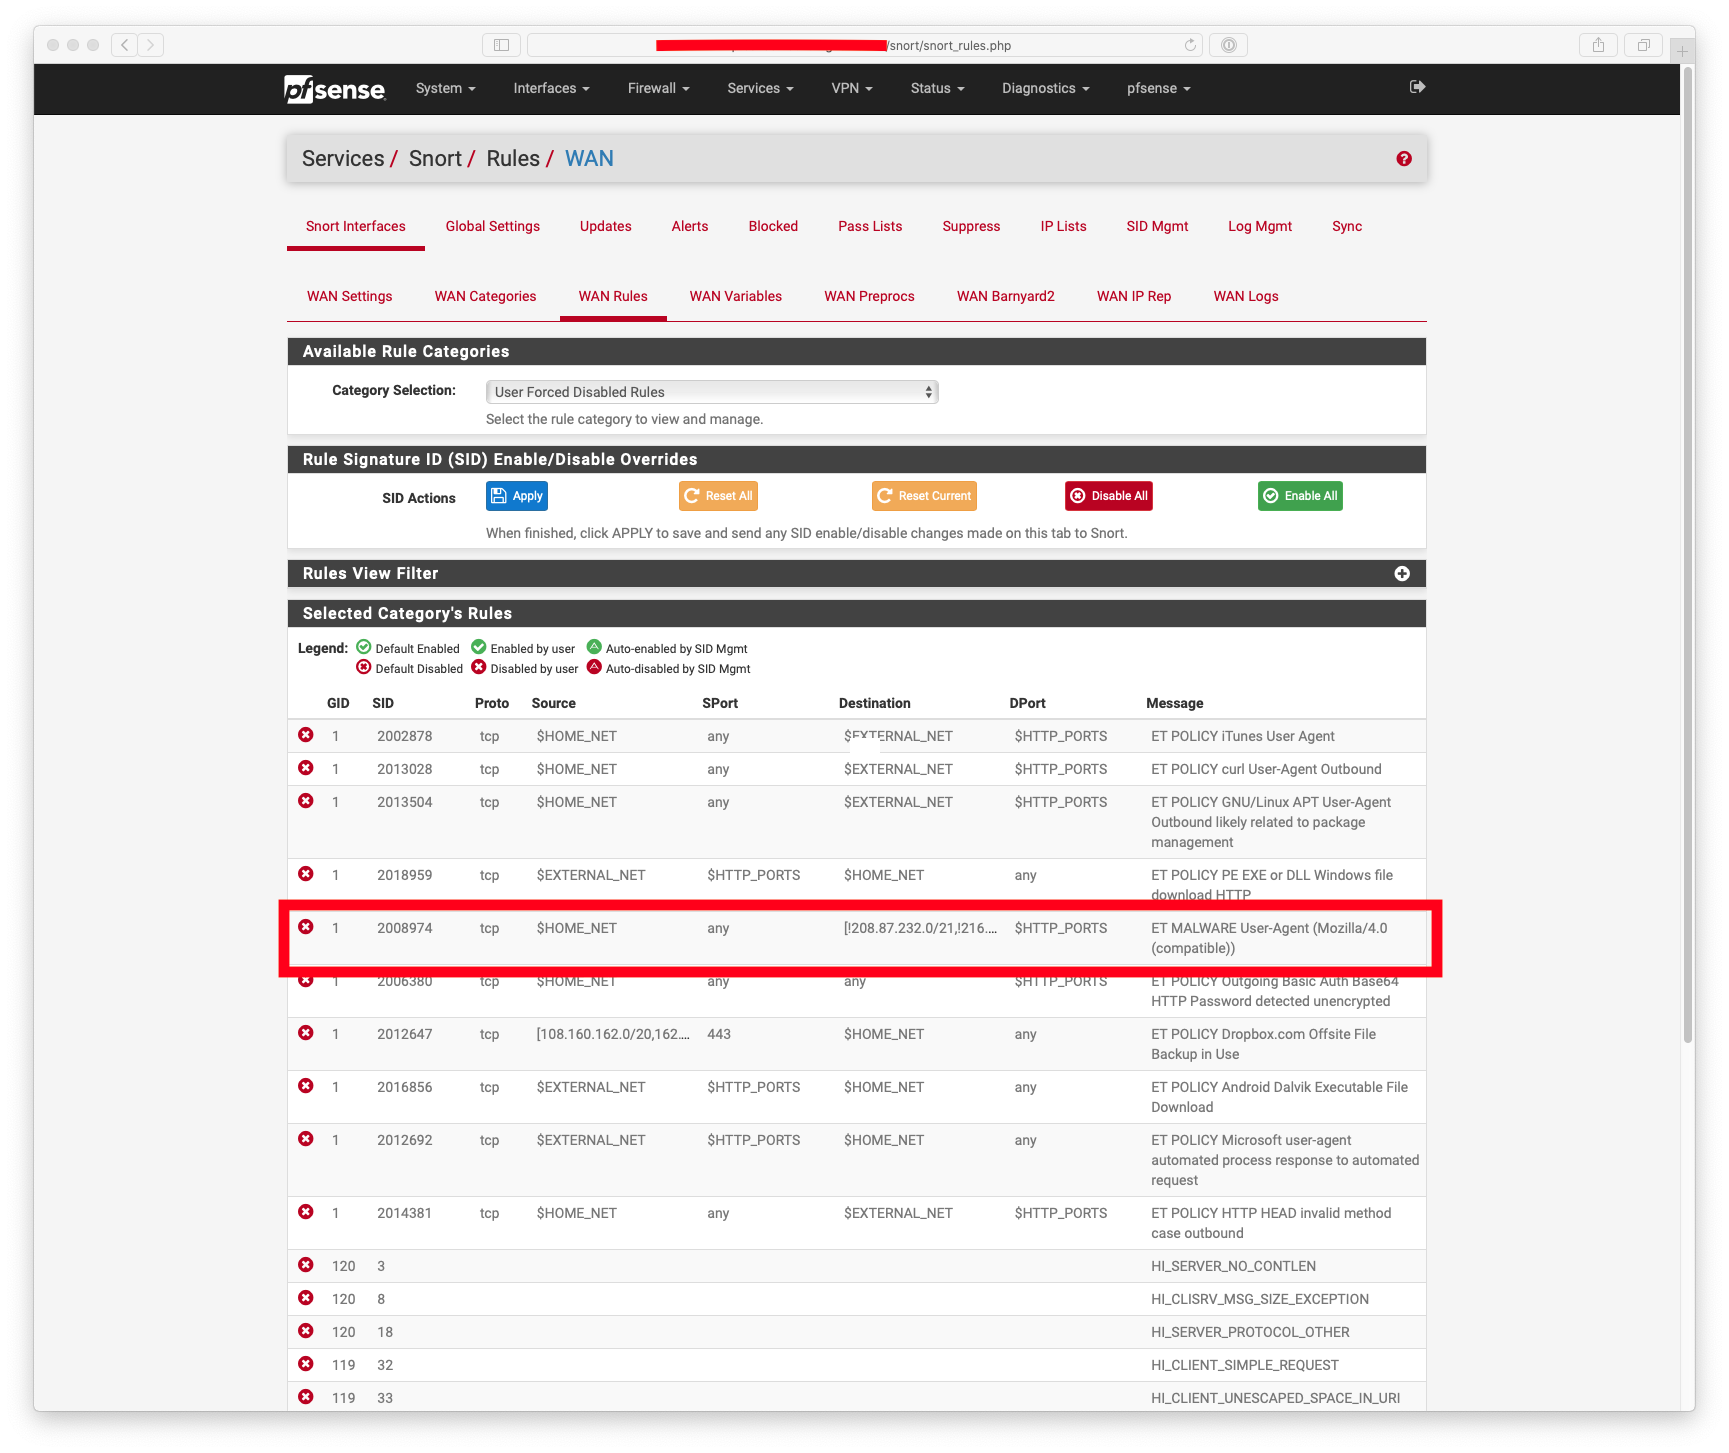Open the Suppress page
The width and height of the screenshot is (1729, 1453).
(970, 226)
